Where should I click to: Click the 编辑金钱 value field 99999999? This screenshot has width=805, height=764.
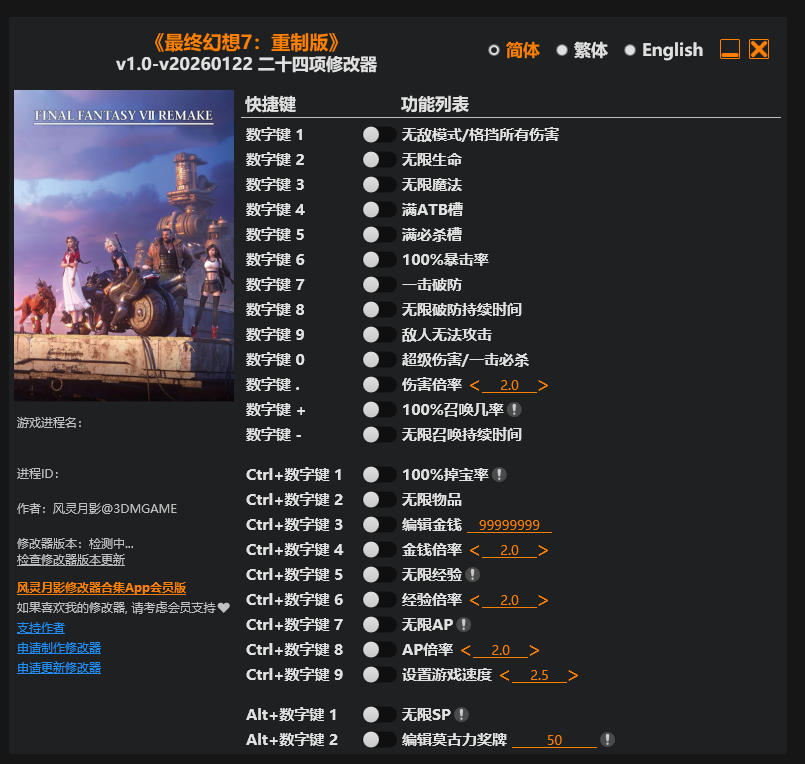pyautogui.click(x=509, y=525)
